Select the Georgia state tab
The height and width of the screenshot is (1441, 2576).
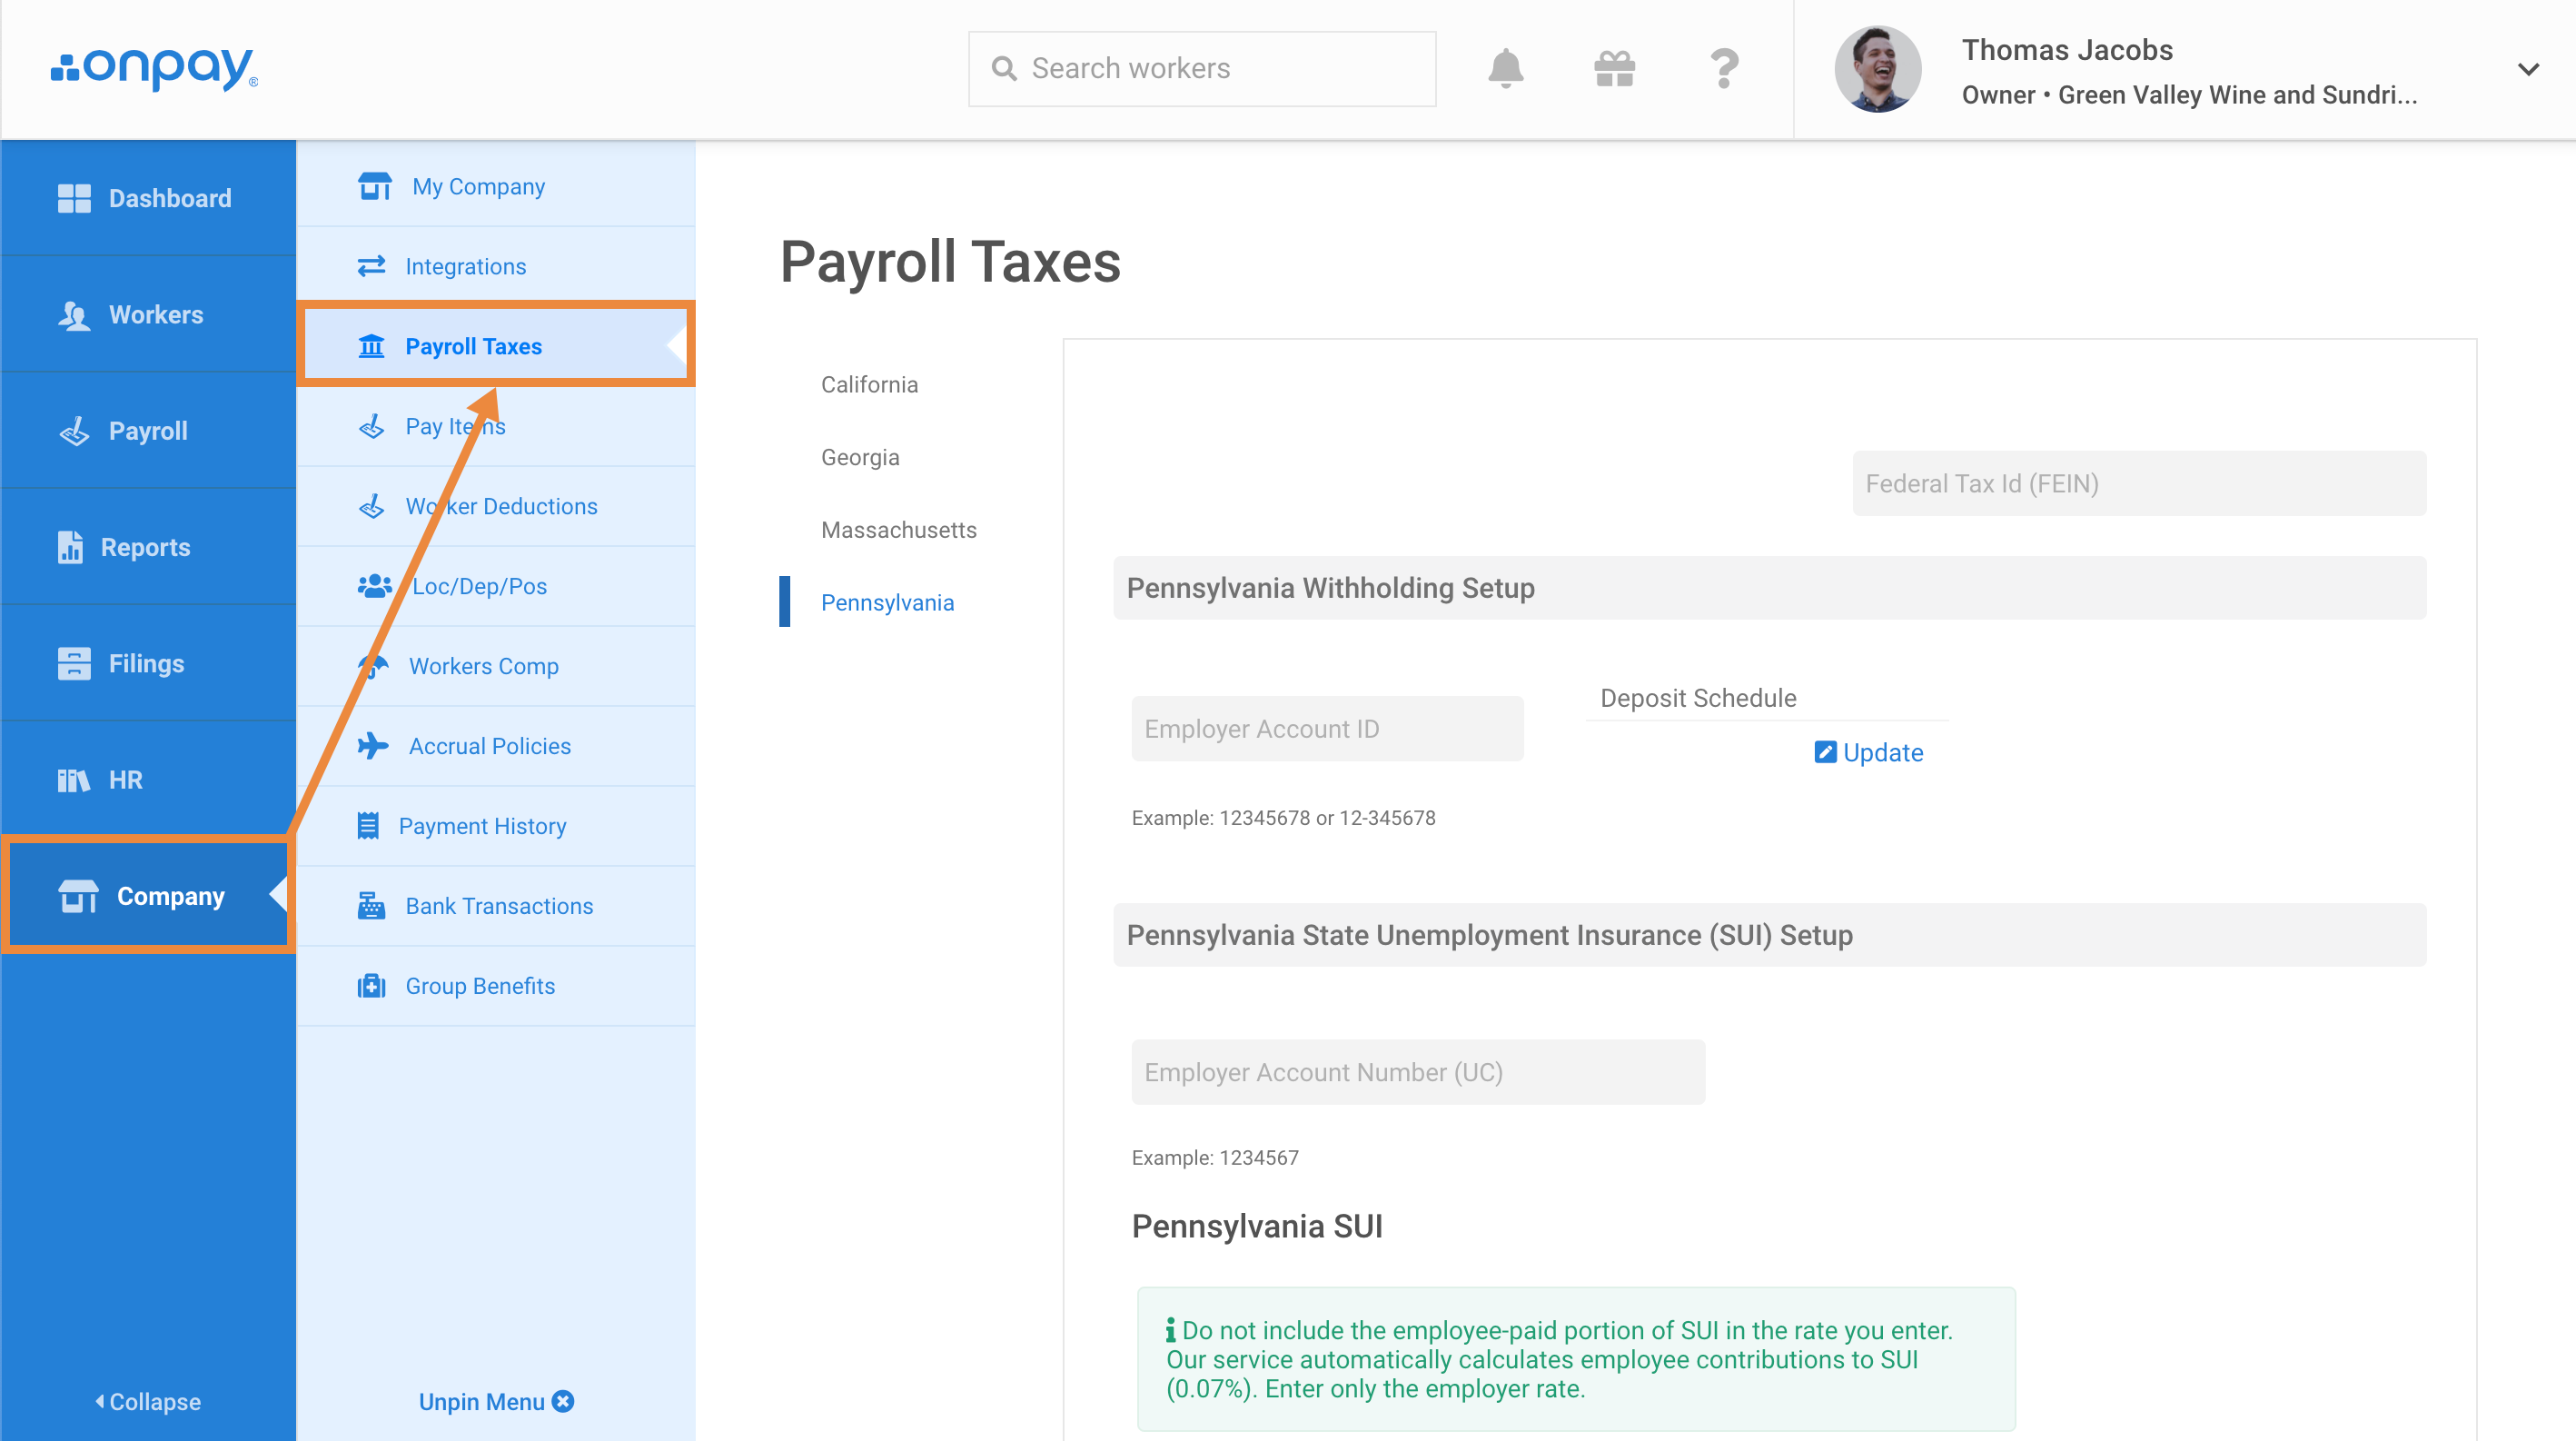coord(860,457)
